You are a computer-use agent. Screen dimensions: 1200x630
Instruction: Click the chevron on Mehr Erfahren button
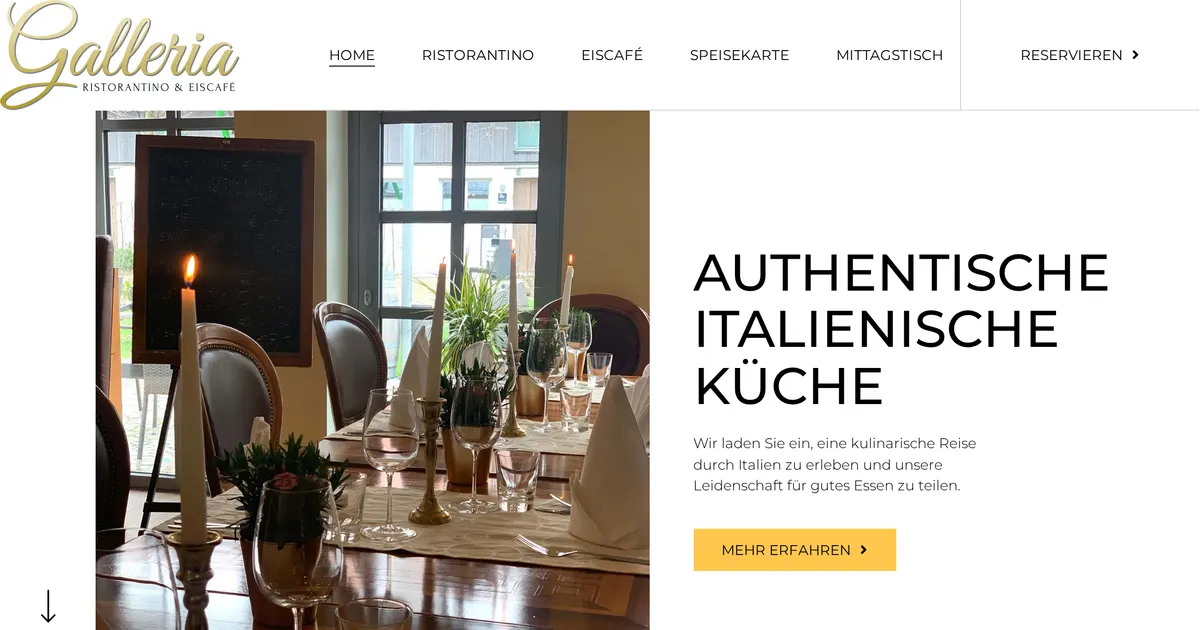[863, 550]
